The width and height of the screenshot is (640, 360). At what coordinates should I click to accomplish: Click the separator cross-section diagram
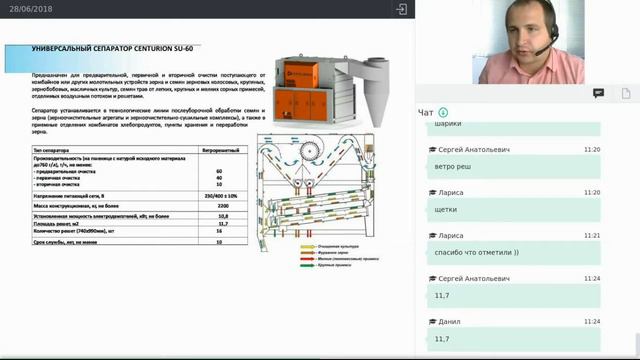point(317,192)
